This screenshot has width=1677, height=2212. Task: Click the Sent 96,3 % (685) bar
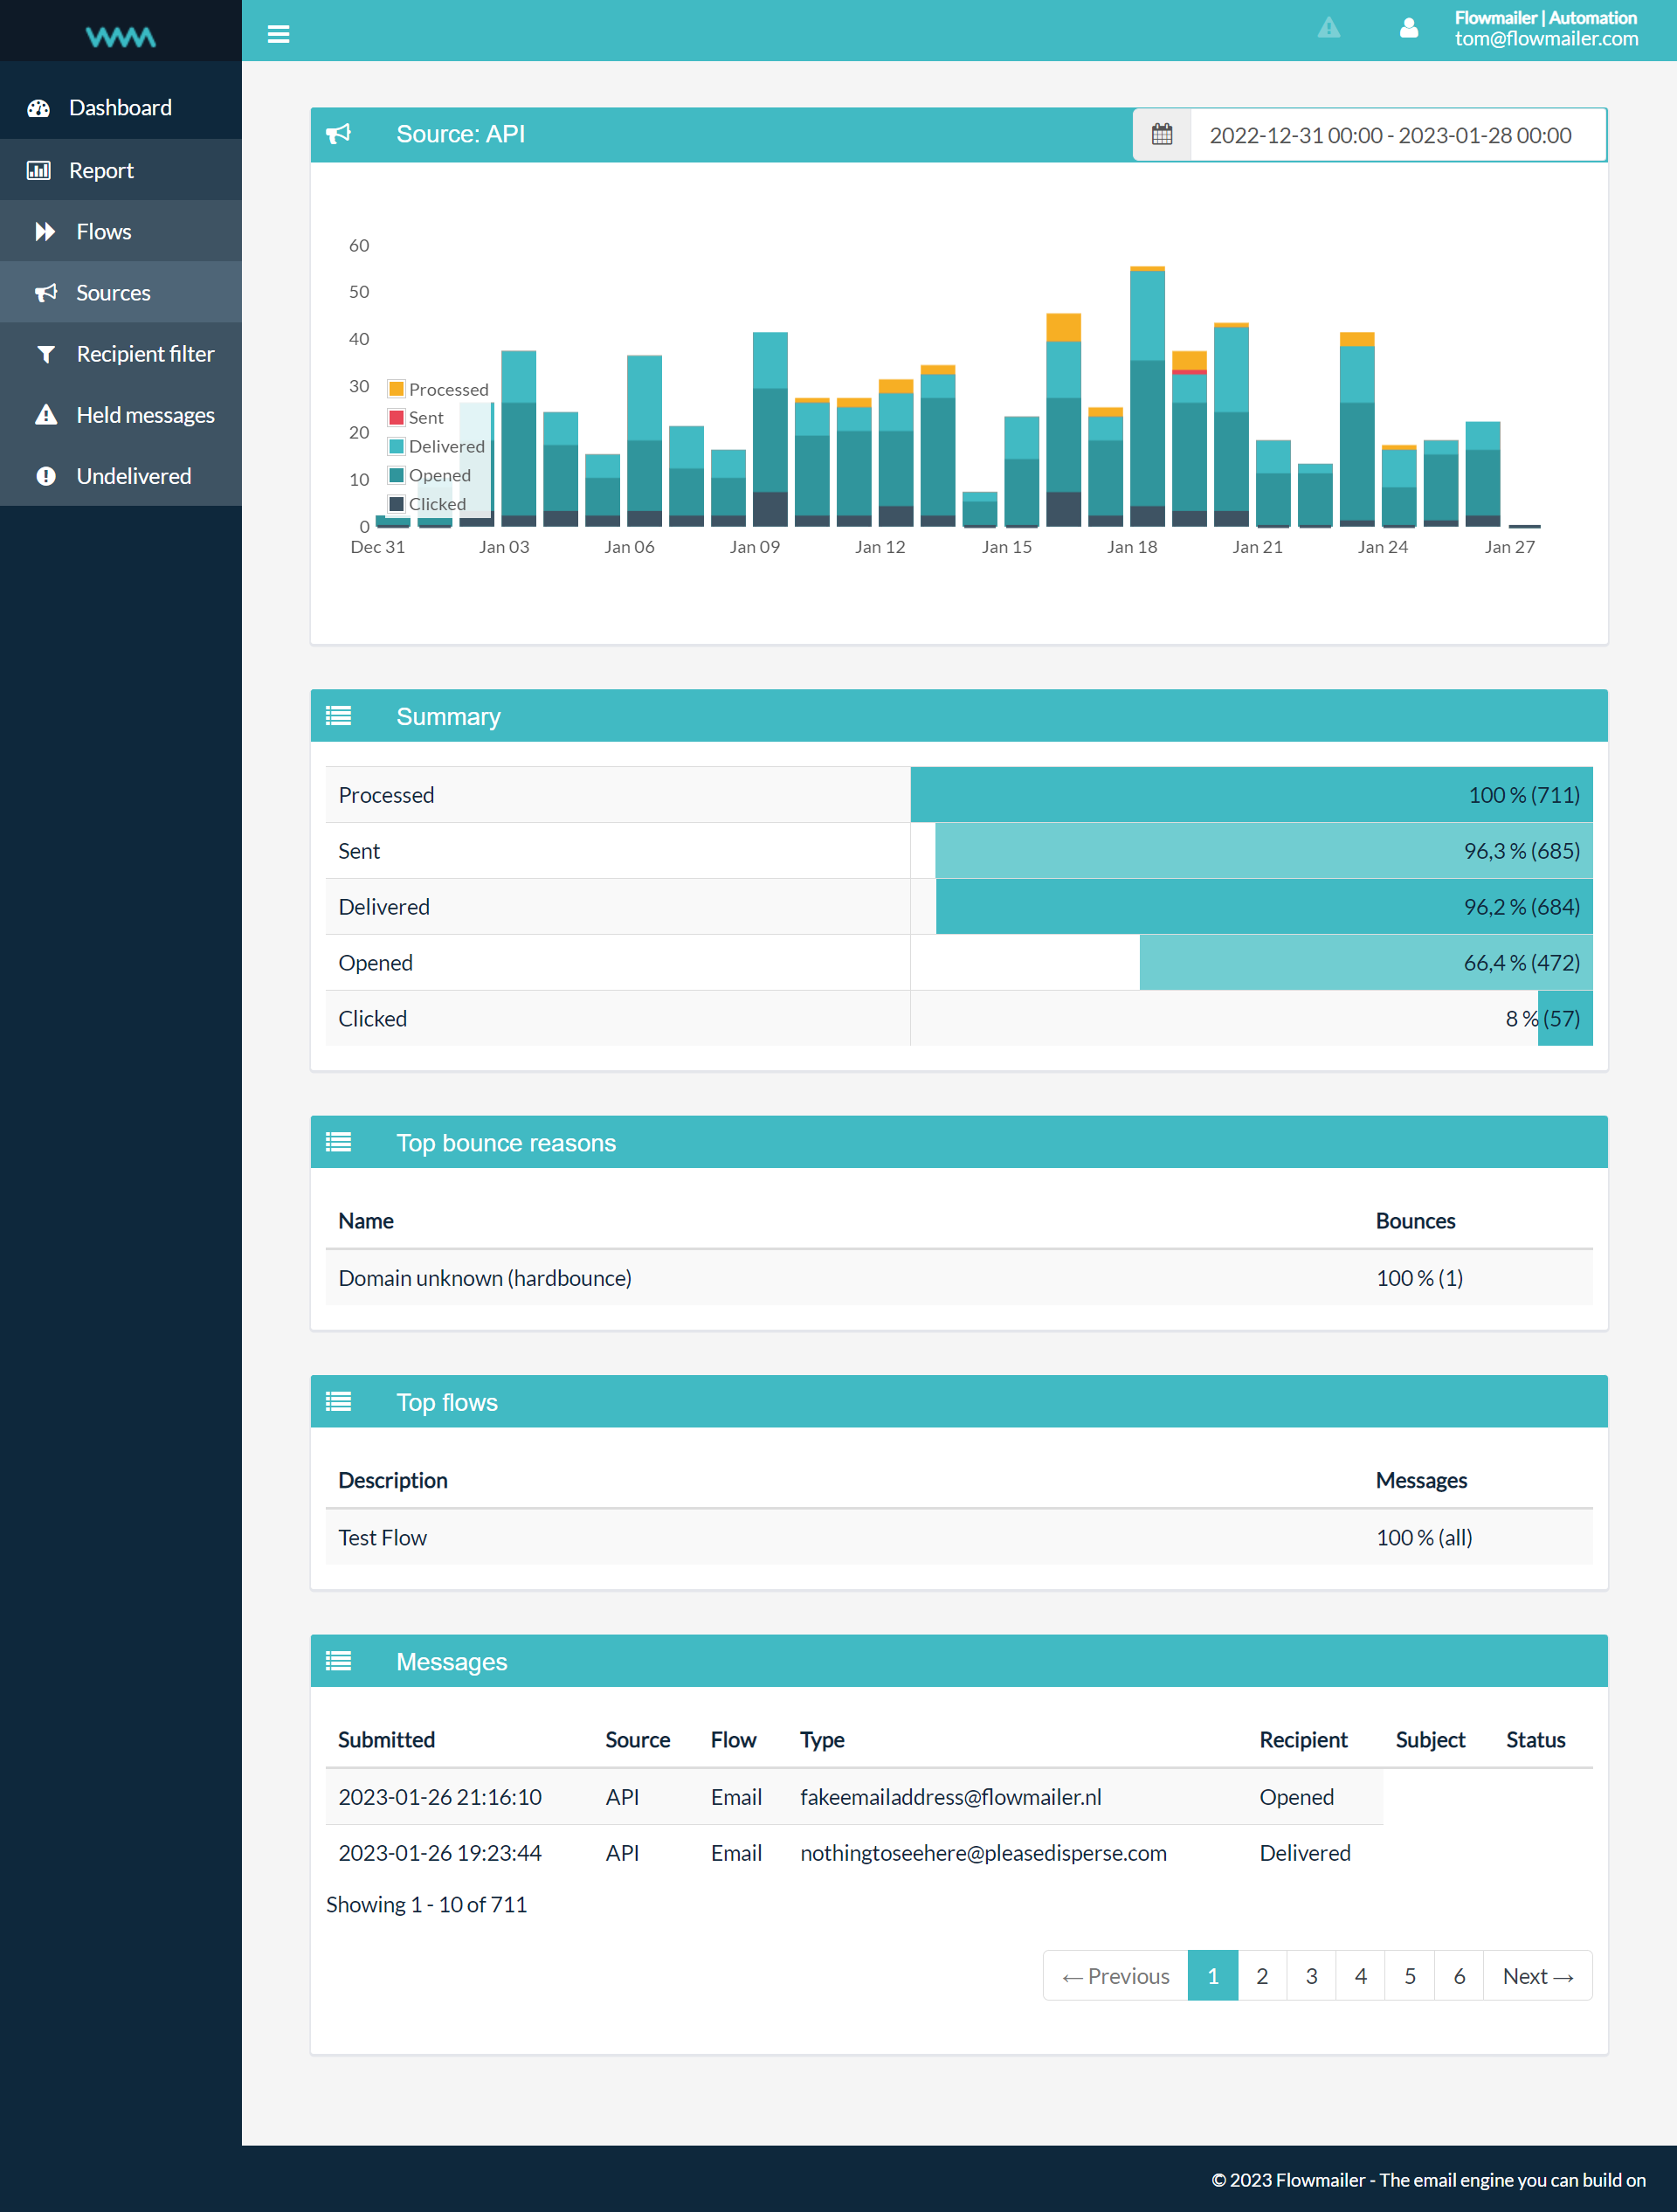pyautogui.click(x=1264, y=851)
